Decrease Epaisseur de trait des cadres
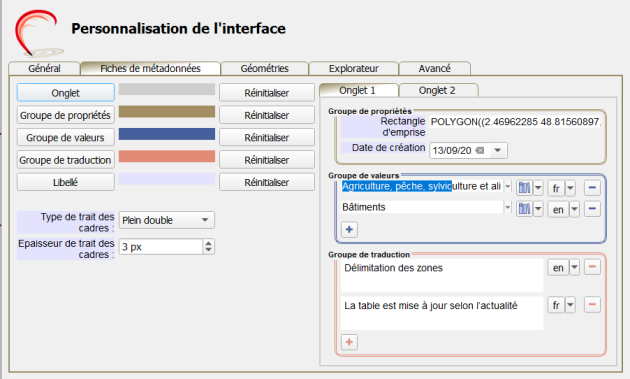Image resolution: width=630 pixels, height=379 pixels. [x=208, y=250]
